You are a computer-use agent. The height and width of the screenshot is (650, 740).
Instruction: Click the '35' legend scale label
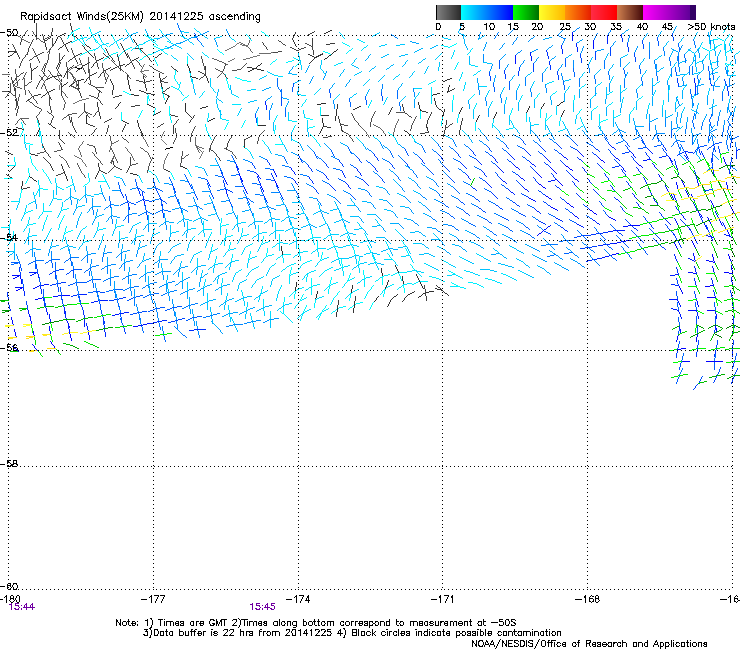(616, 27)
